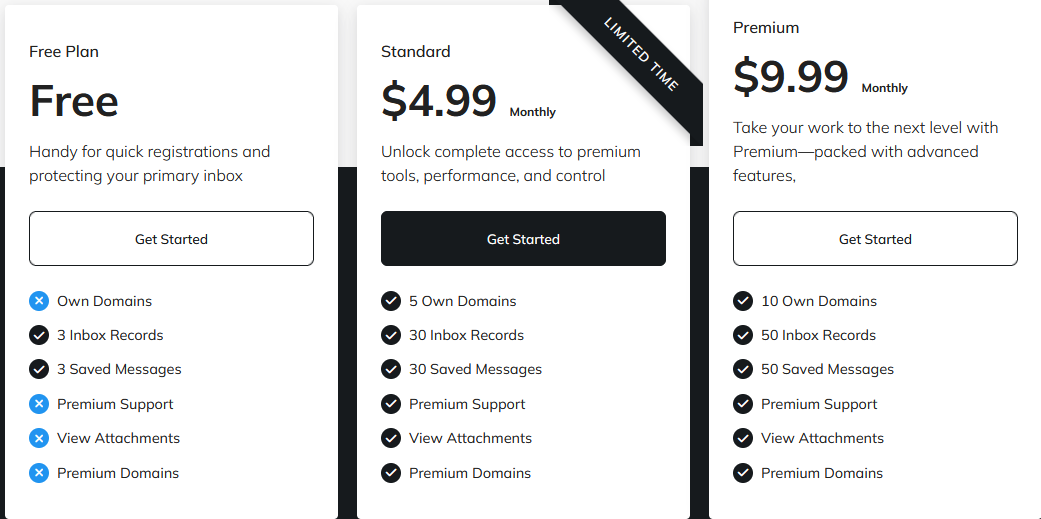Click the checkmark icon beside 5 Own Domains
The image size is (1041, 519).
tap(391, 301)
